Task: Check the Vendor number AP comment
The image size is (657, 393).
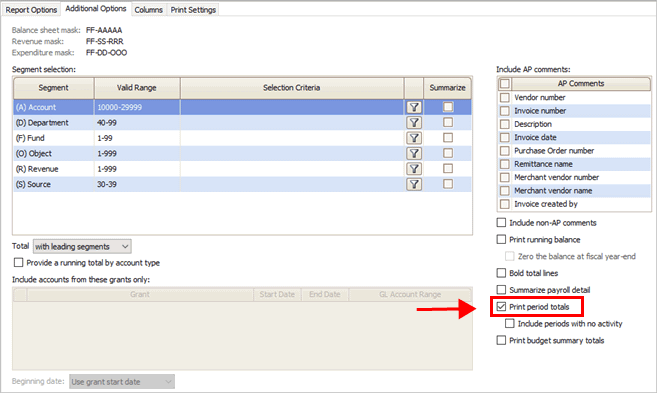Action: pos(504,98)
